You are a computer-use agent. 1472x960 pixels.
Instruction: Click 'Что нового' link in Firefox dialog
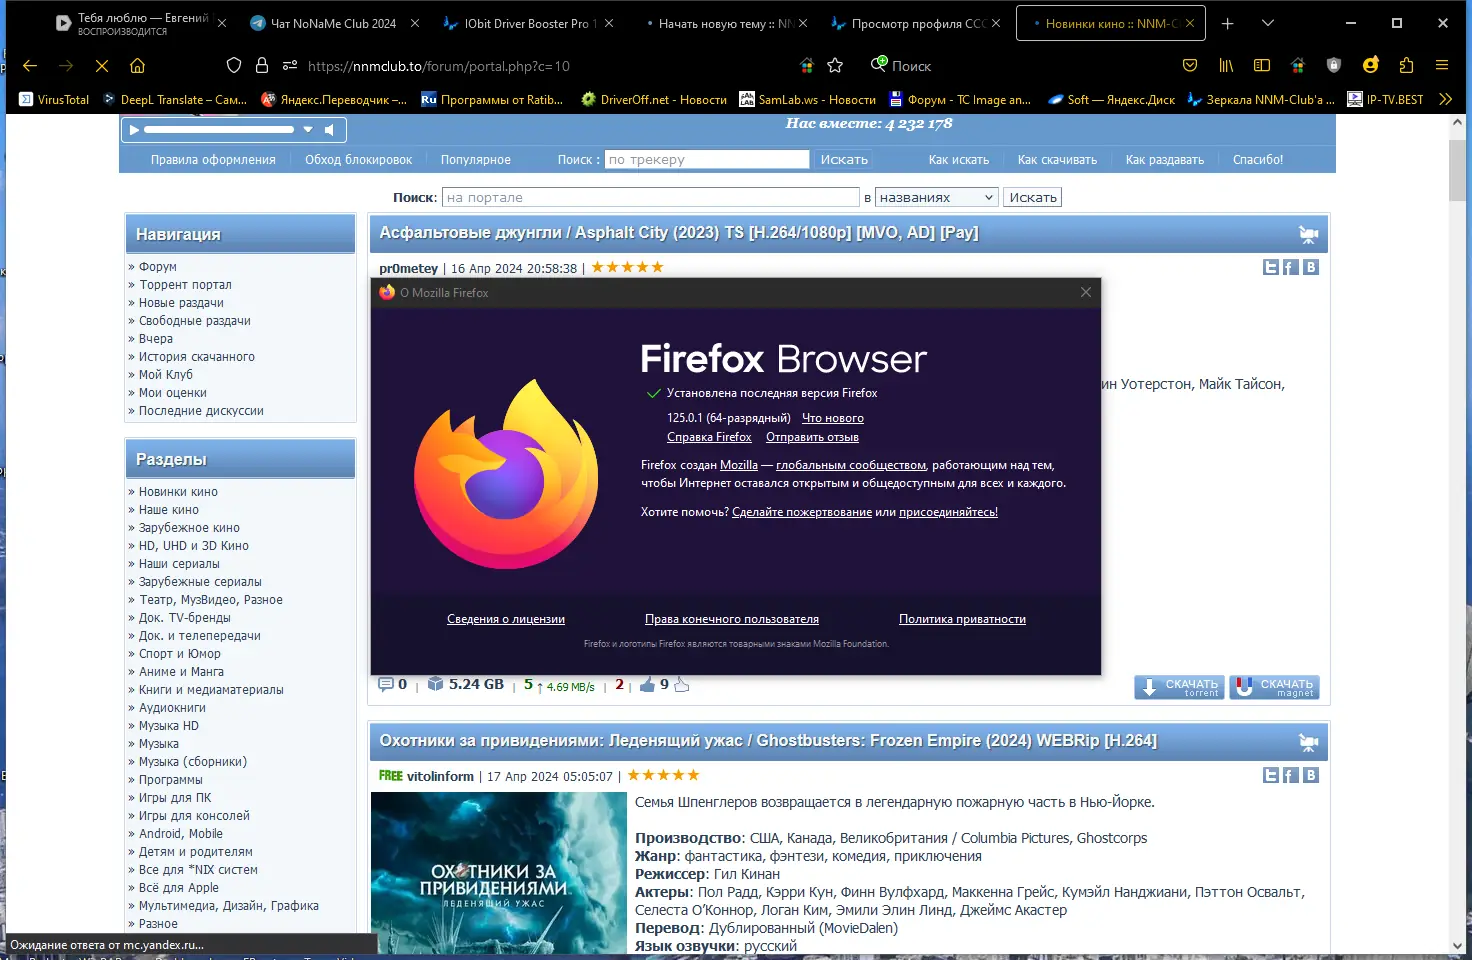pyautogui.click(x=832, y=418)
